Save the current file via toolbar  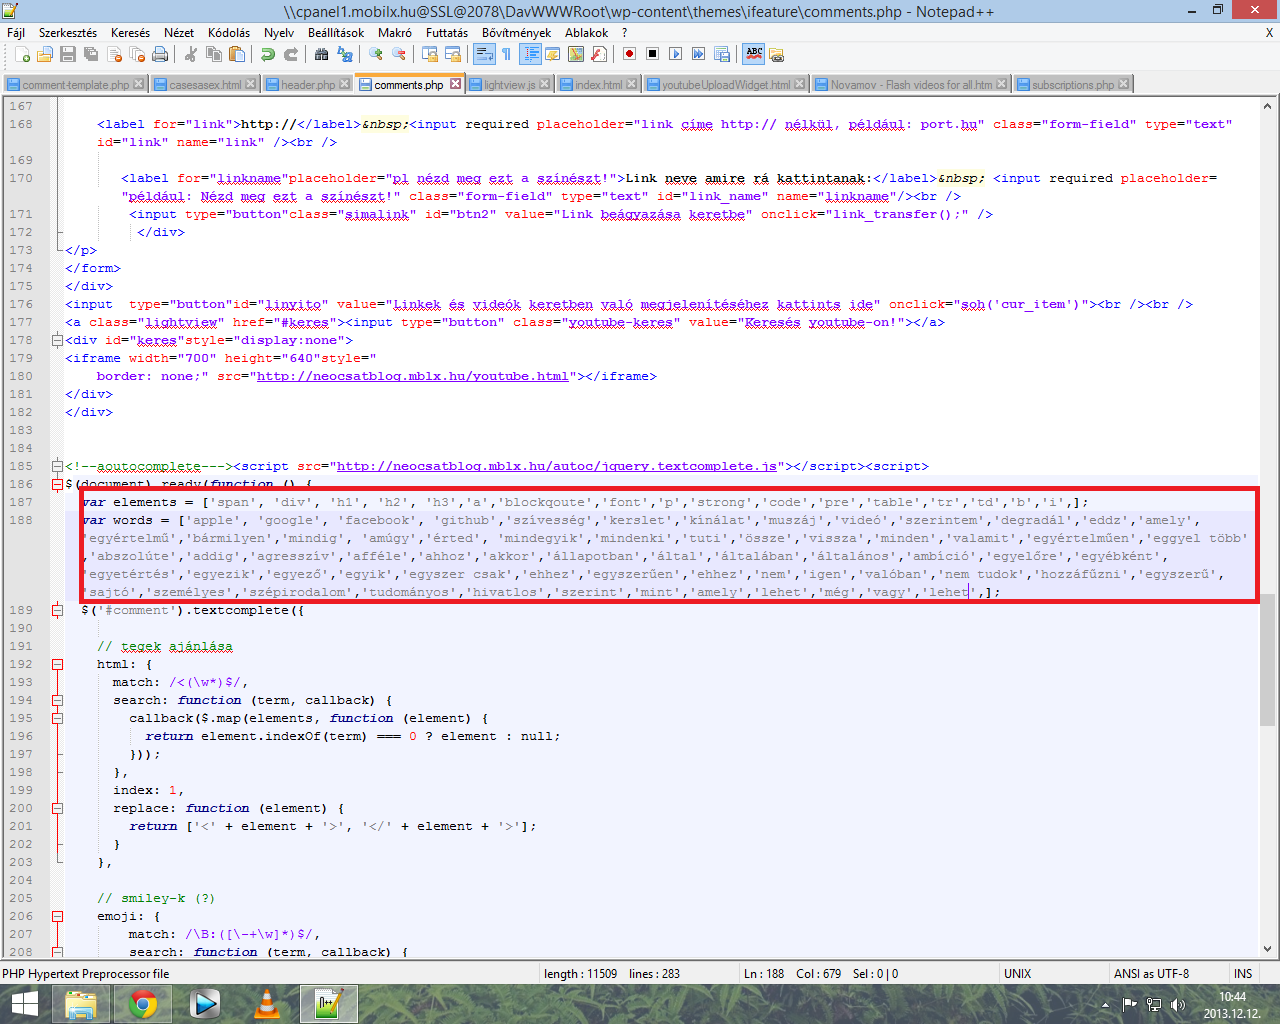(x=68, y=54)
